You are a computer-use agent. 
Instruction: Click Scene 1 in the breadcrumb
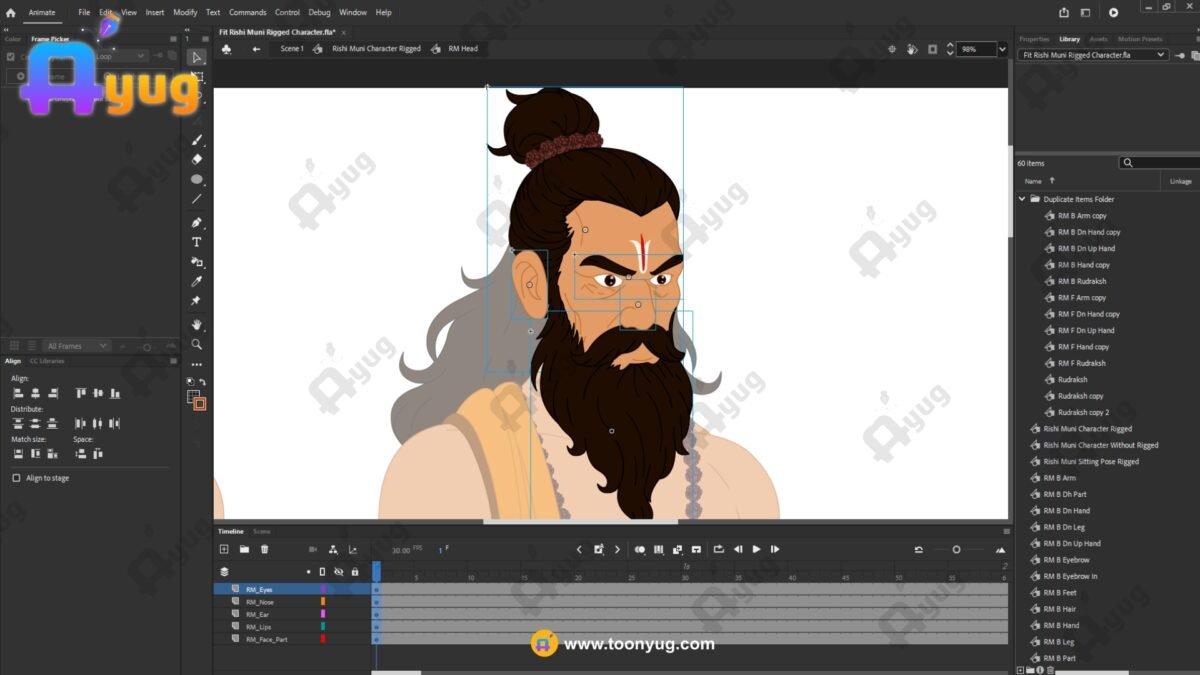click(x=291, y=49)
